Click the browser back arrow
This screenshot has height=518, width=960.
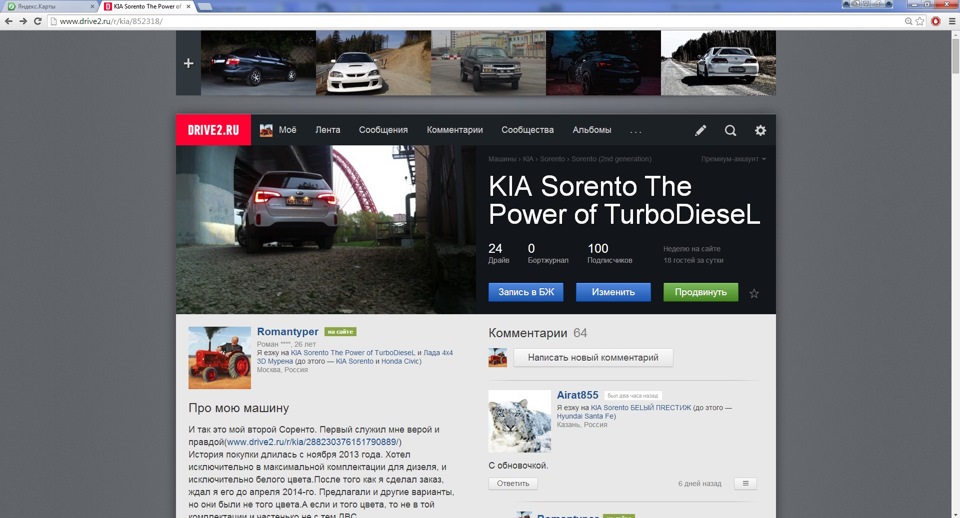click(x=9, y=21)
